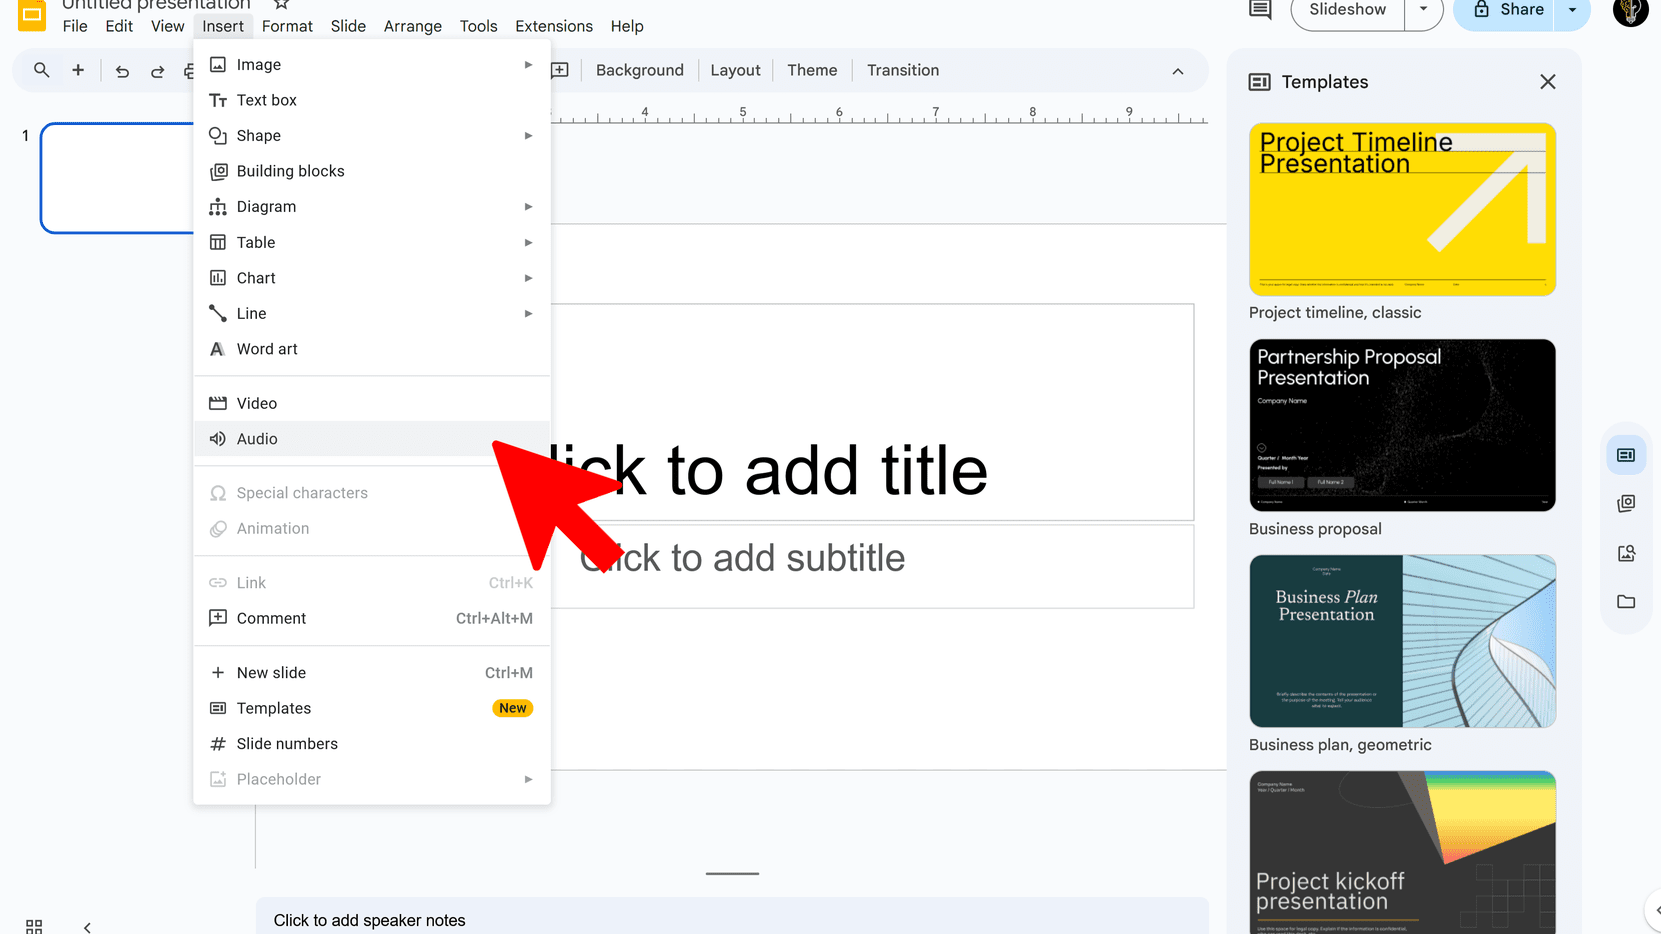Start the Slideshow button
This screenshot has height=934, width=1661.
pyautogui.click(x=1347, y=10)
